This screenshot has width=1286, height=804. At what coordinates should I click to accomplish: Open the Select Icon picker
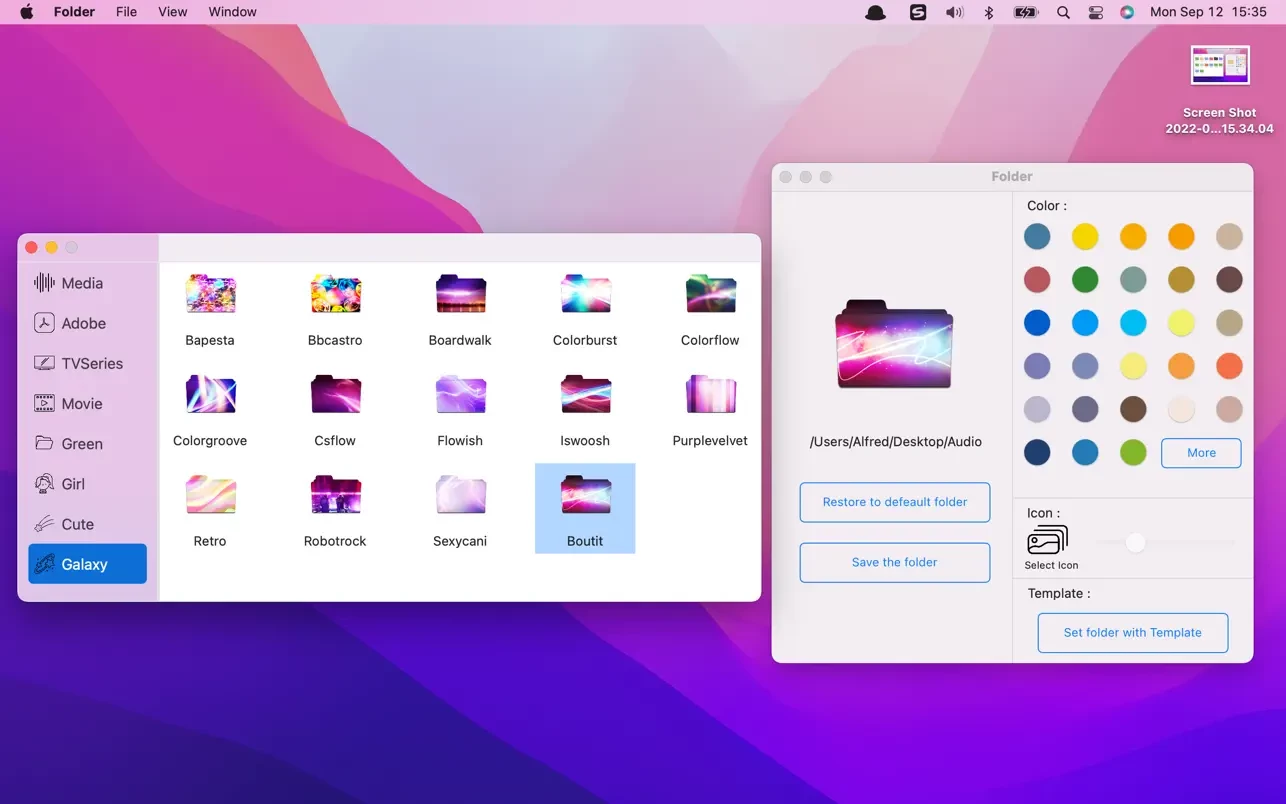(x=1048, y=540)
